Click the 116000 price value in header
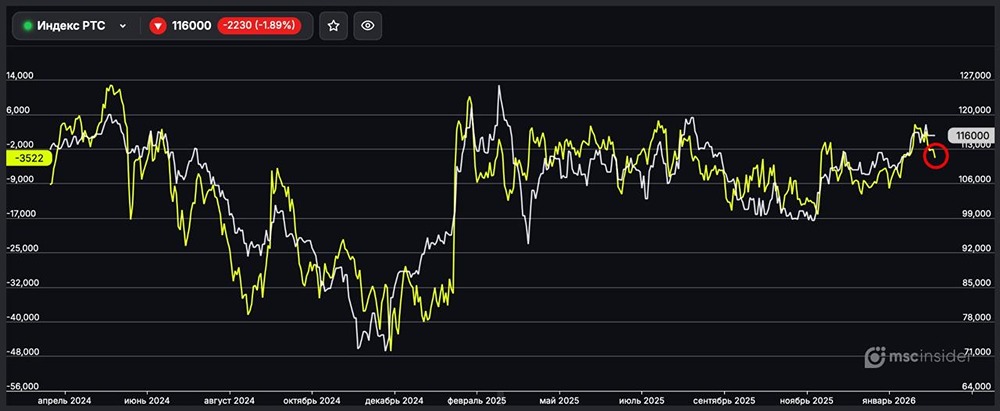 coord(192,26)
